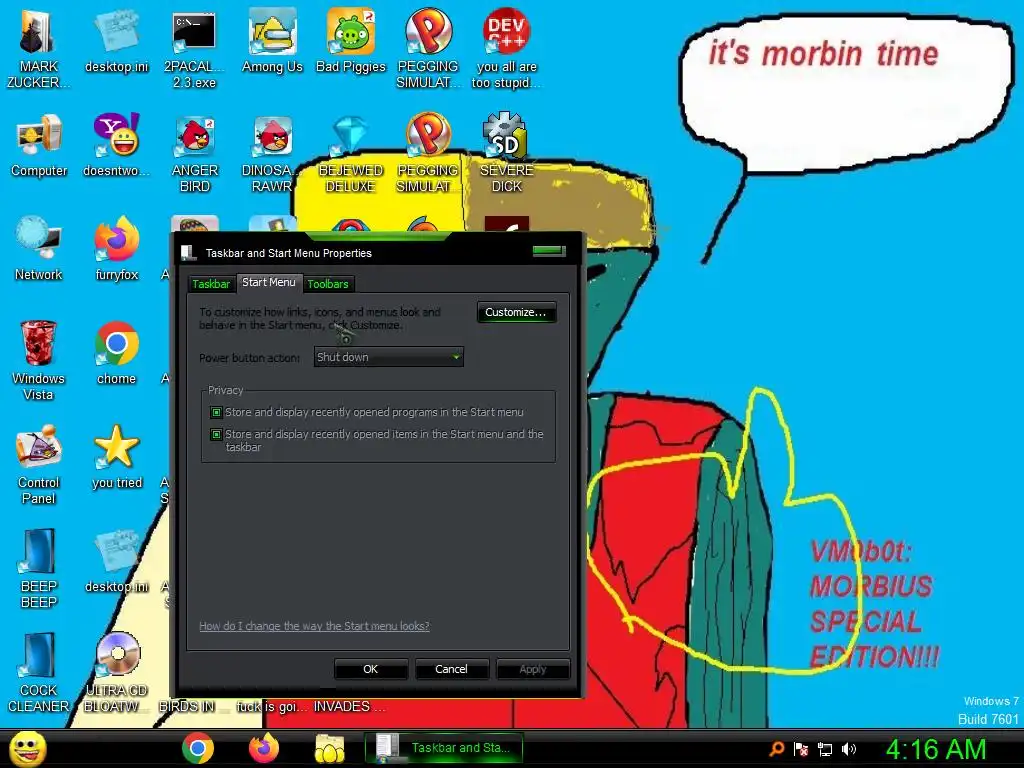Select the Computer desktop icon
Viewport: 1024px width, 768px height.
coord(39,145)
